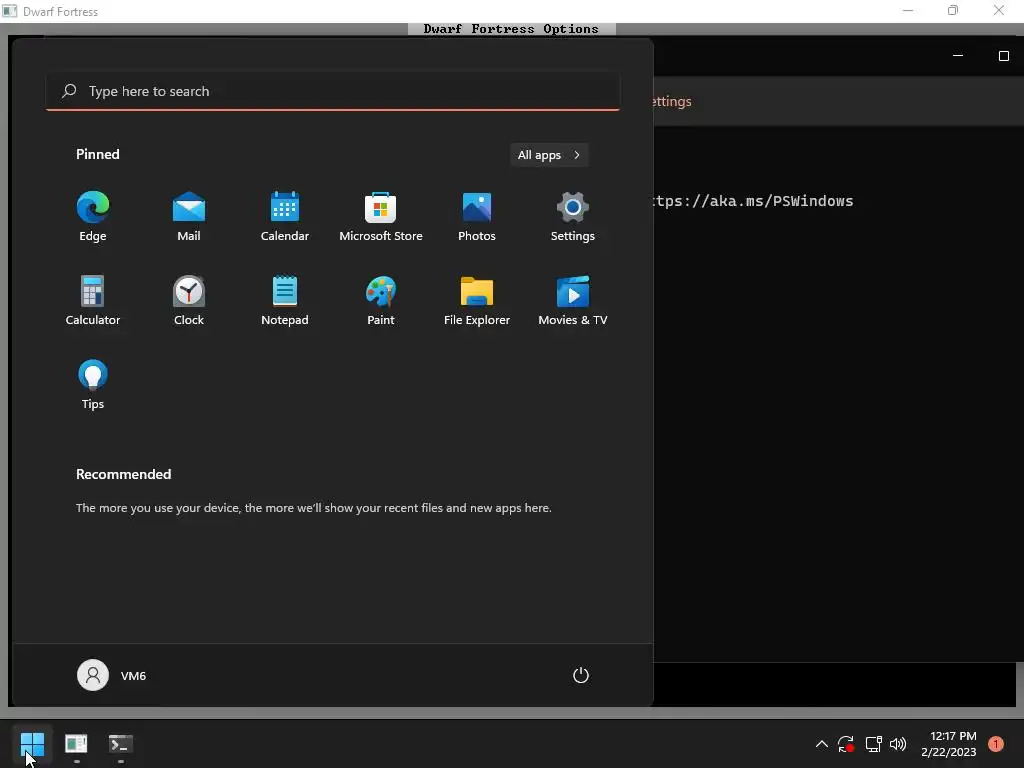The height and width of the screenshot is (768, 1024).
Task: Switch to Terminal app on taskbar
Action: 121,744
